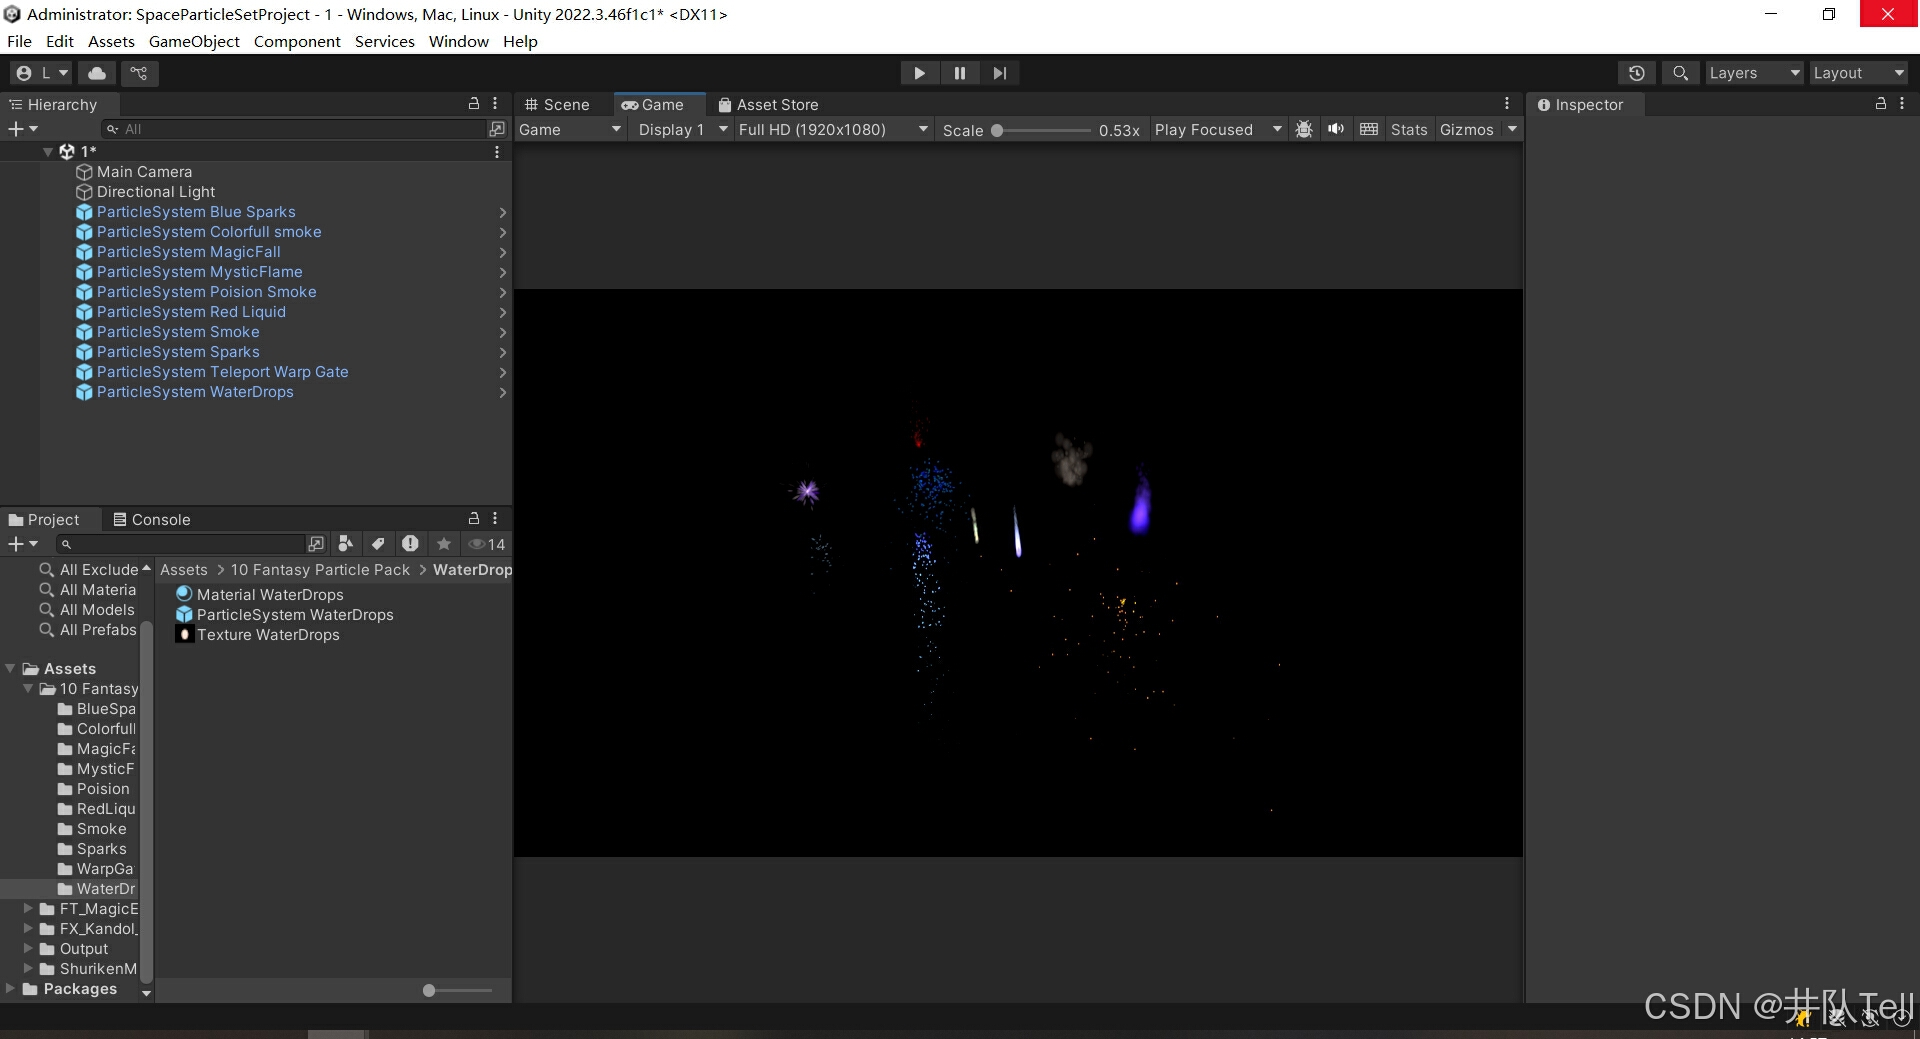
Task: Select Material WaterDrops asset
Action: 260,595
